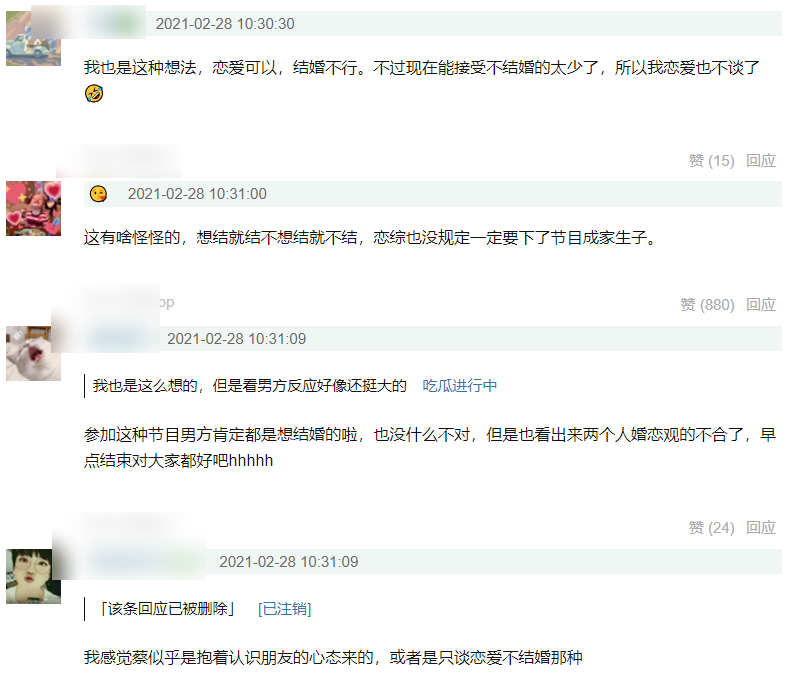Viewport: 786px width, 675px height.
Task: Open the 吃瓜进行中 user link
Action: [x=460, y=385]
